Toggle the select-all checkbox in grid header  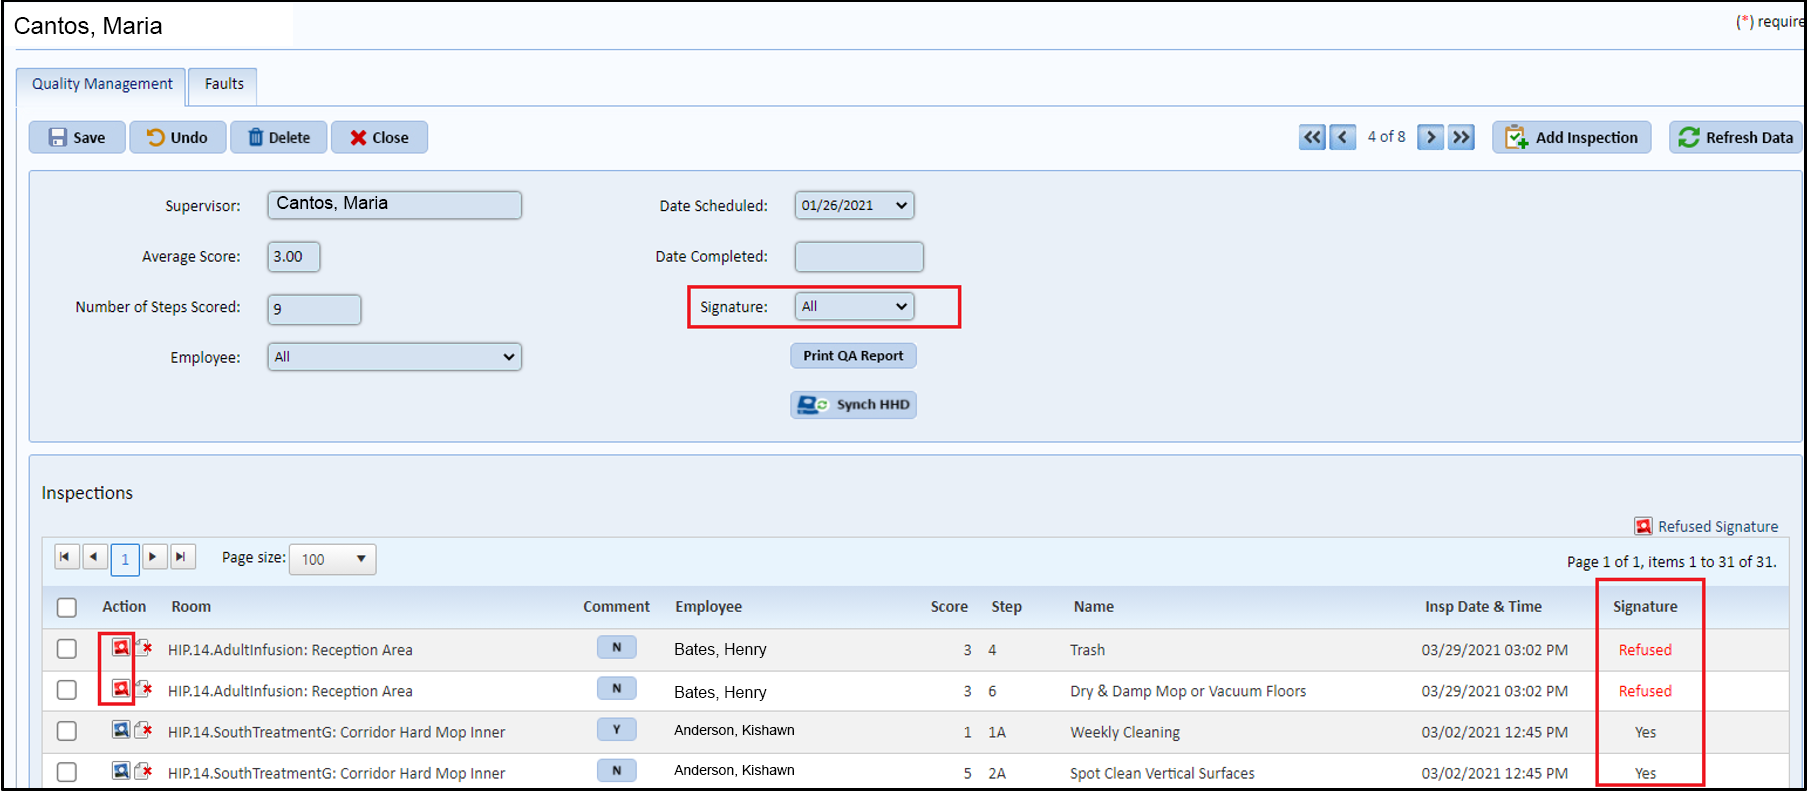click(67, 607)
